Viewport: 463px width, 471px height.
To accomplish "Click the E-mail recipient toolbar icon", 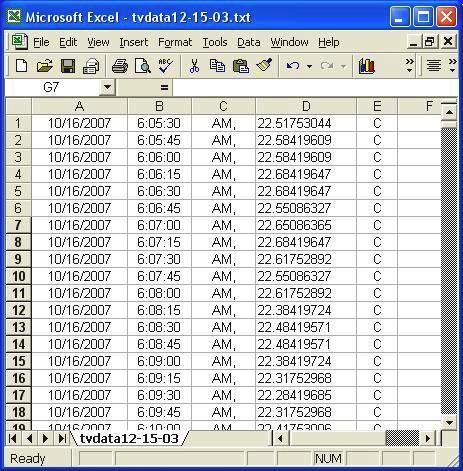I will point(91,66).
